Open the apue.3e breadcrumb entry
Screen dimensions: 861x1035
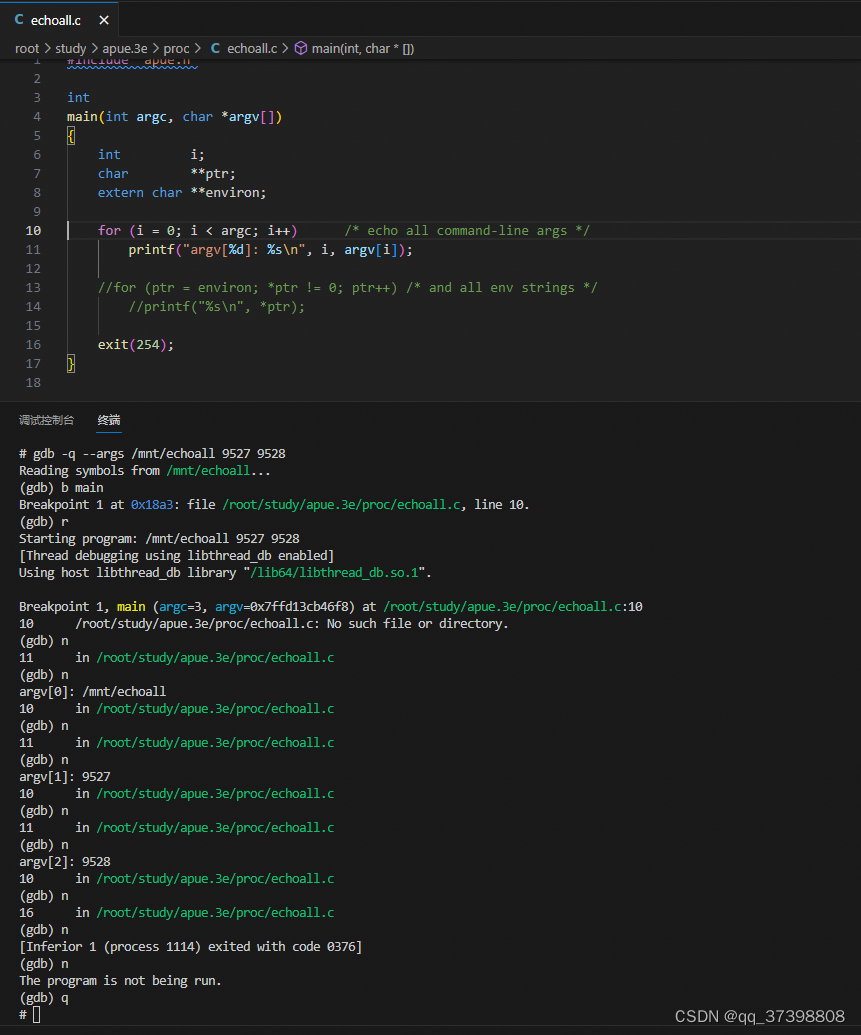124,48
